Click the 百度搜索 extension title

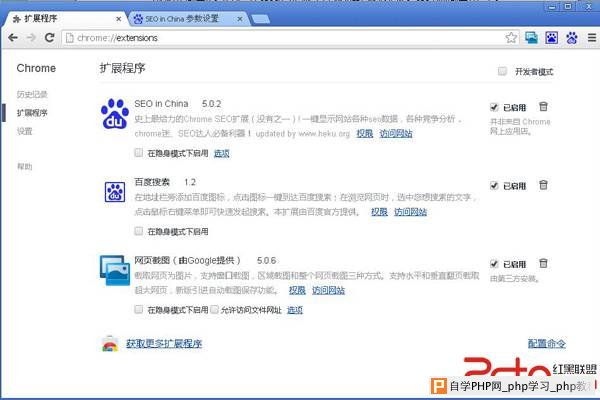pos(152,182)
